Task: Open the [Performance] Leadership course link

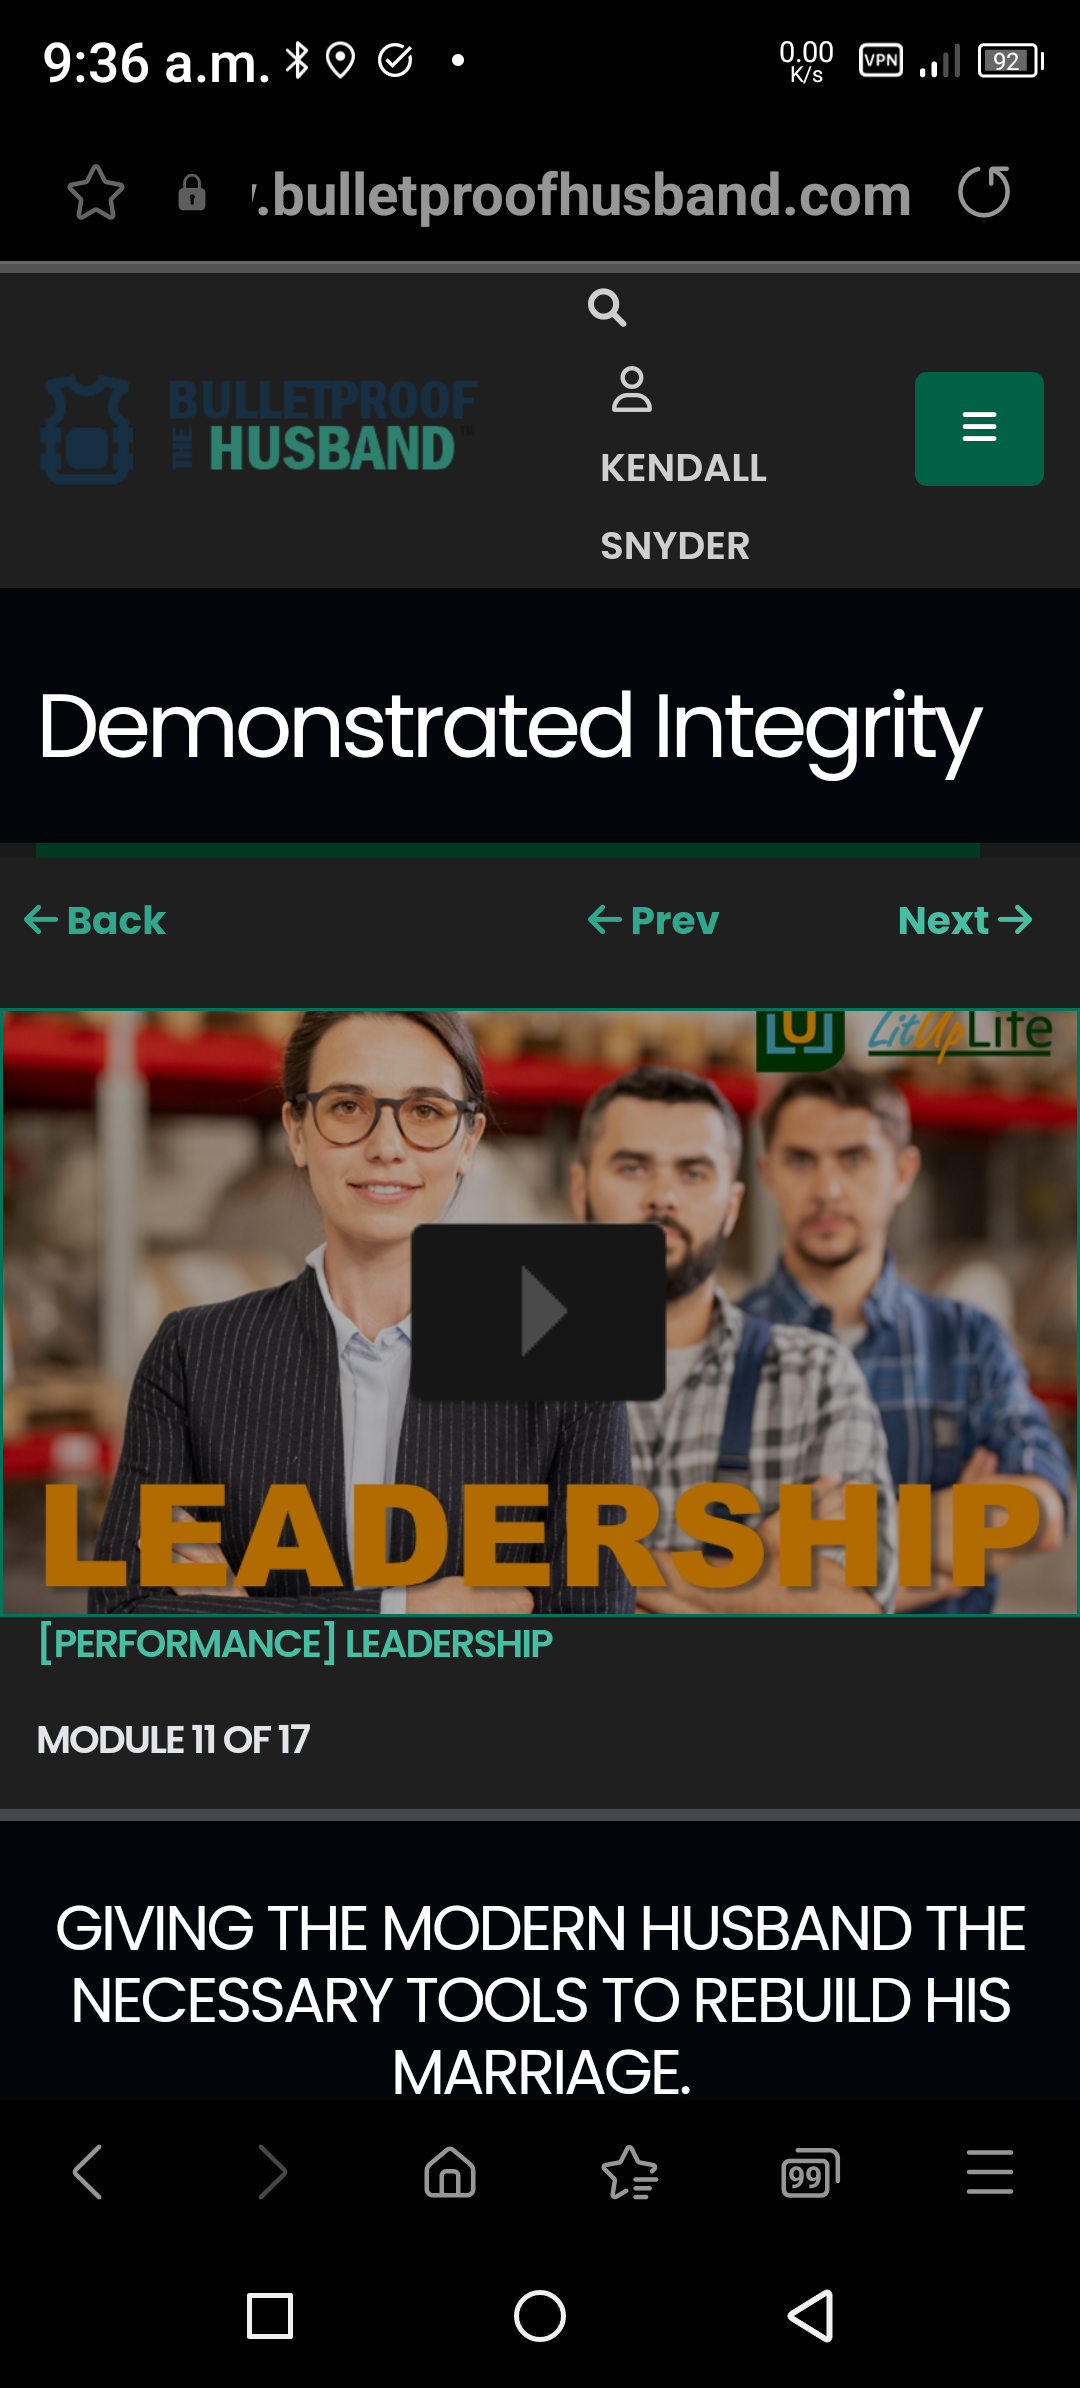Action: pyautogui.click(x=295, y=1644)
